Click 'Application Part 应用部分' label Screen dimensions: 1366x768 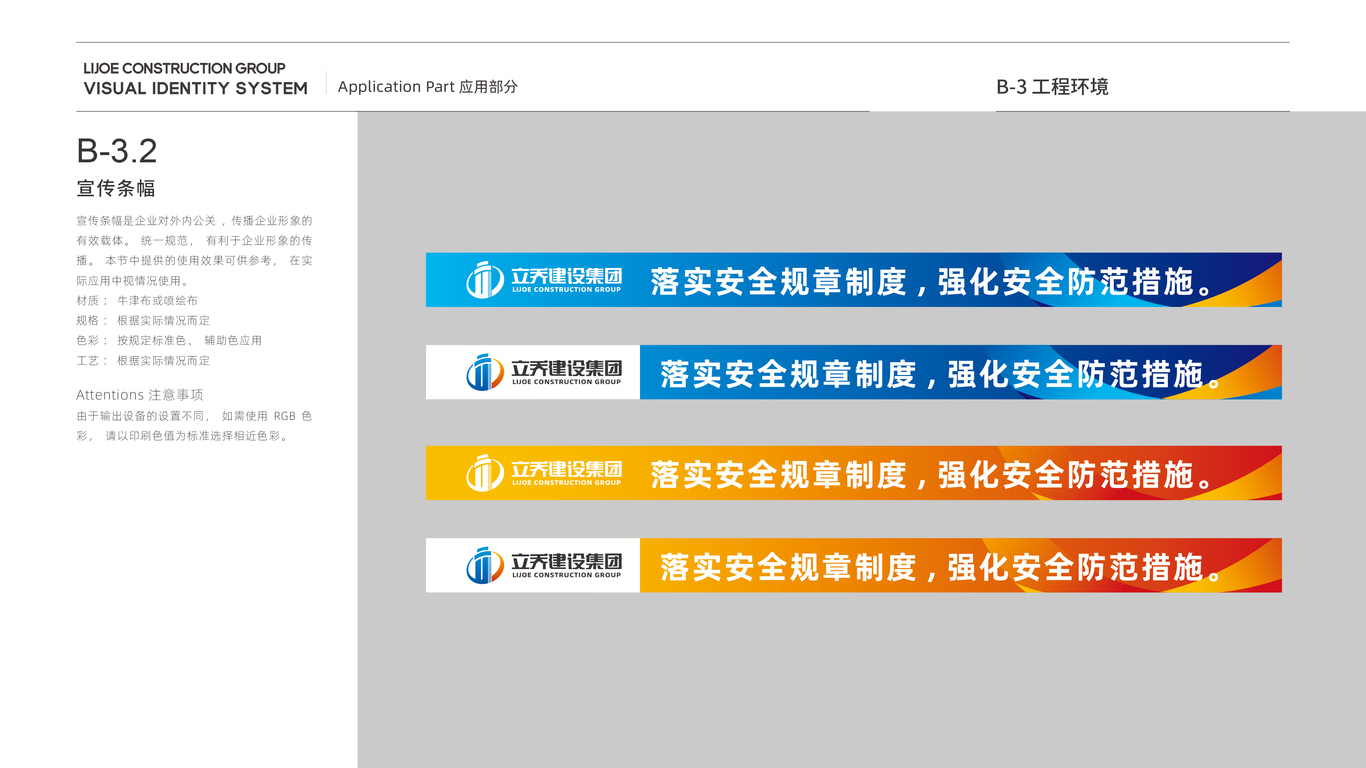[428, 87]
